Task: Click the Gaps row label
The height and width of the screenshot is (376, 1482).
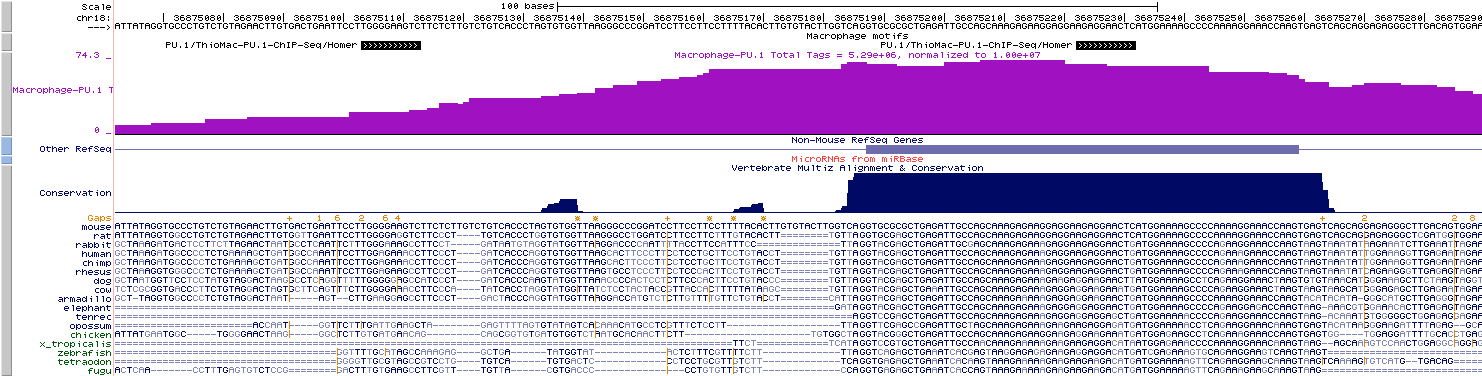Action: tap(99, 217)
